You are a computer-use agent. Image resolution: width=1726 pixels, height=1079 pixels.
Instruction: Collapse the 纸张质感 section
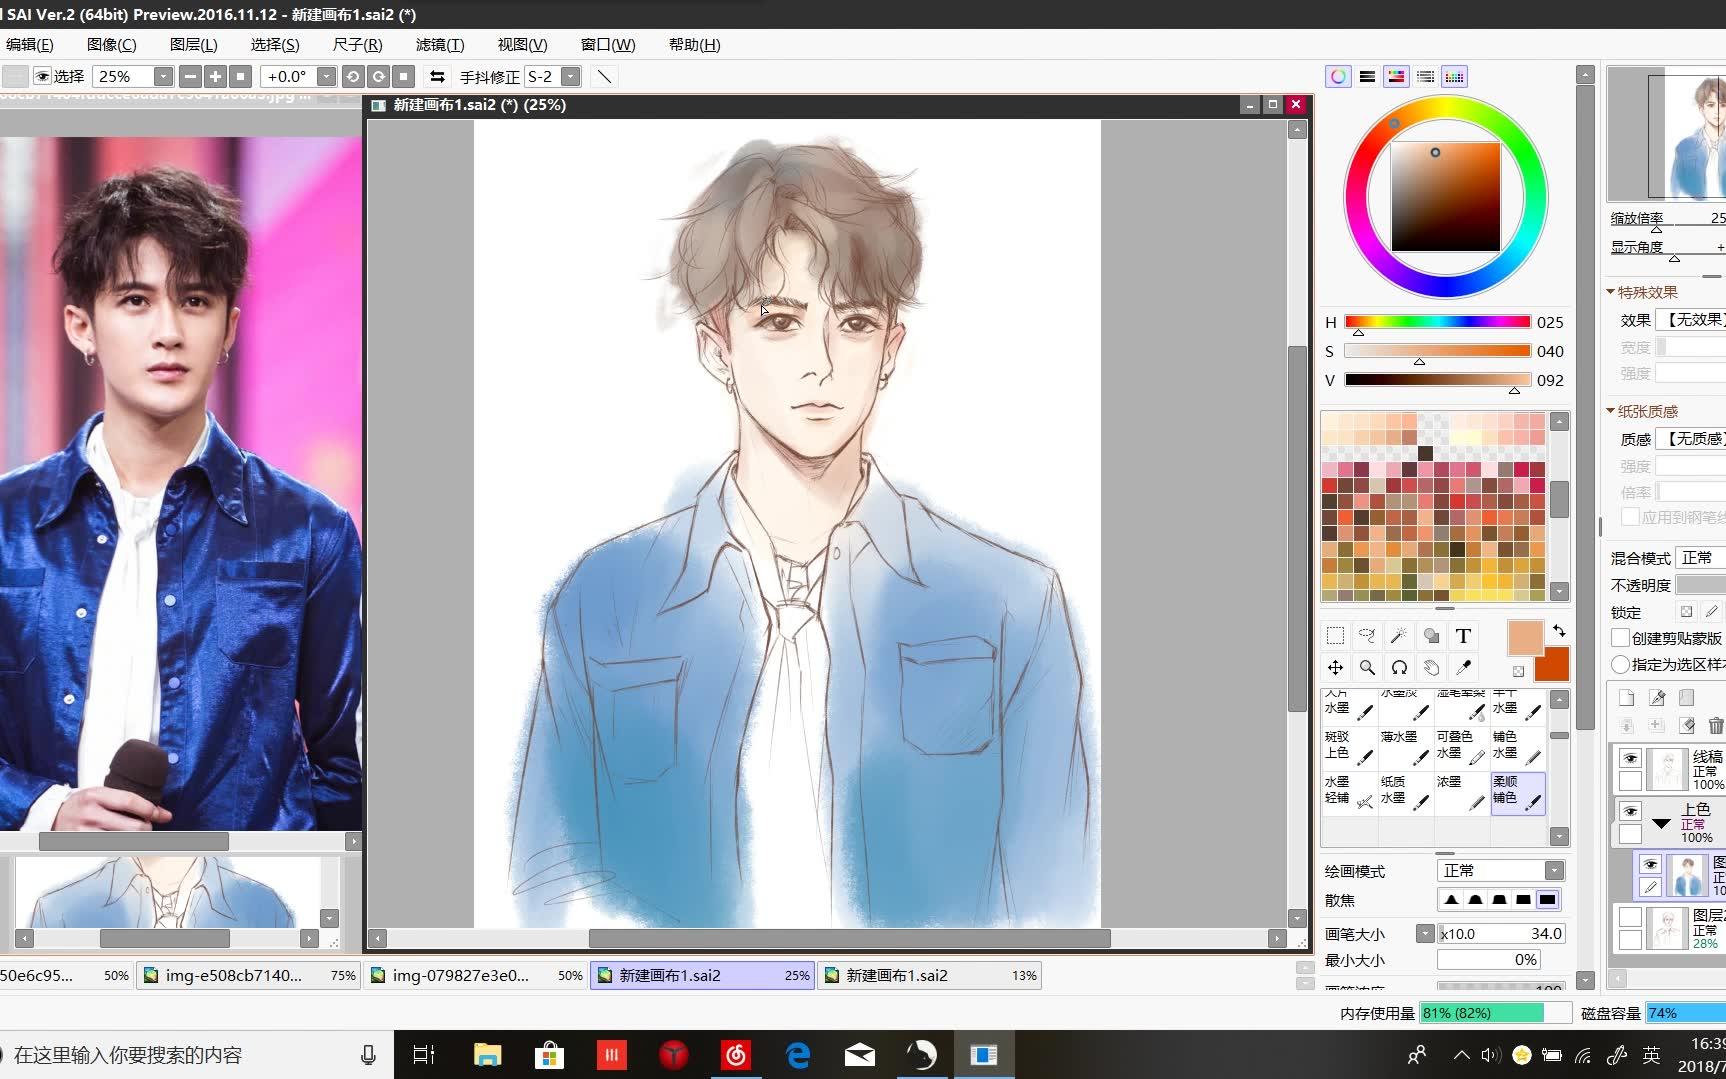pyautogui.click(x=1611, y=411)
